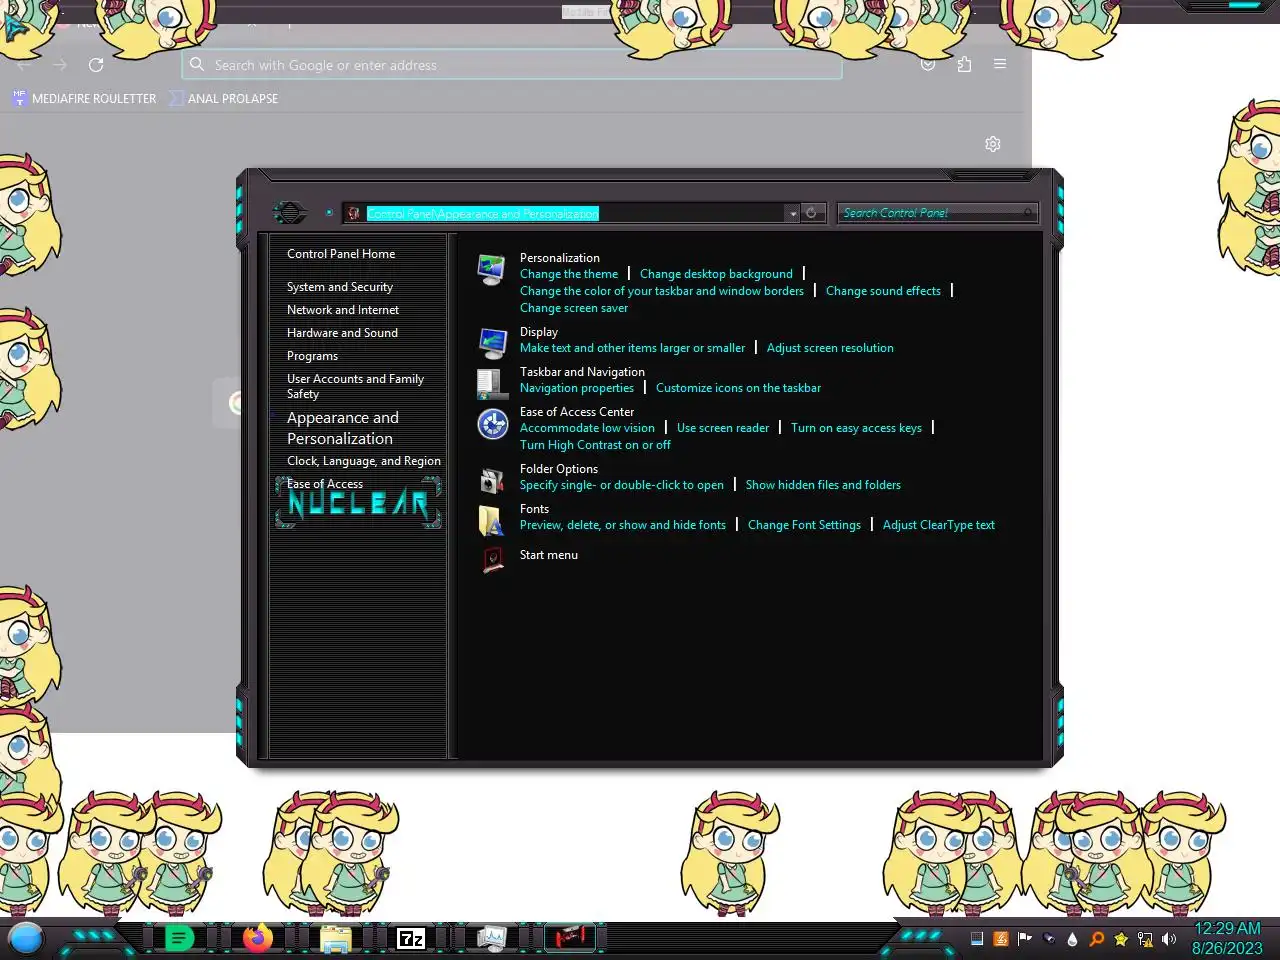Click the Action Center flag tray icon
This screenshot has height=960, width=1280.
[x=1025, y=939]
